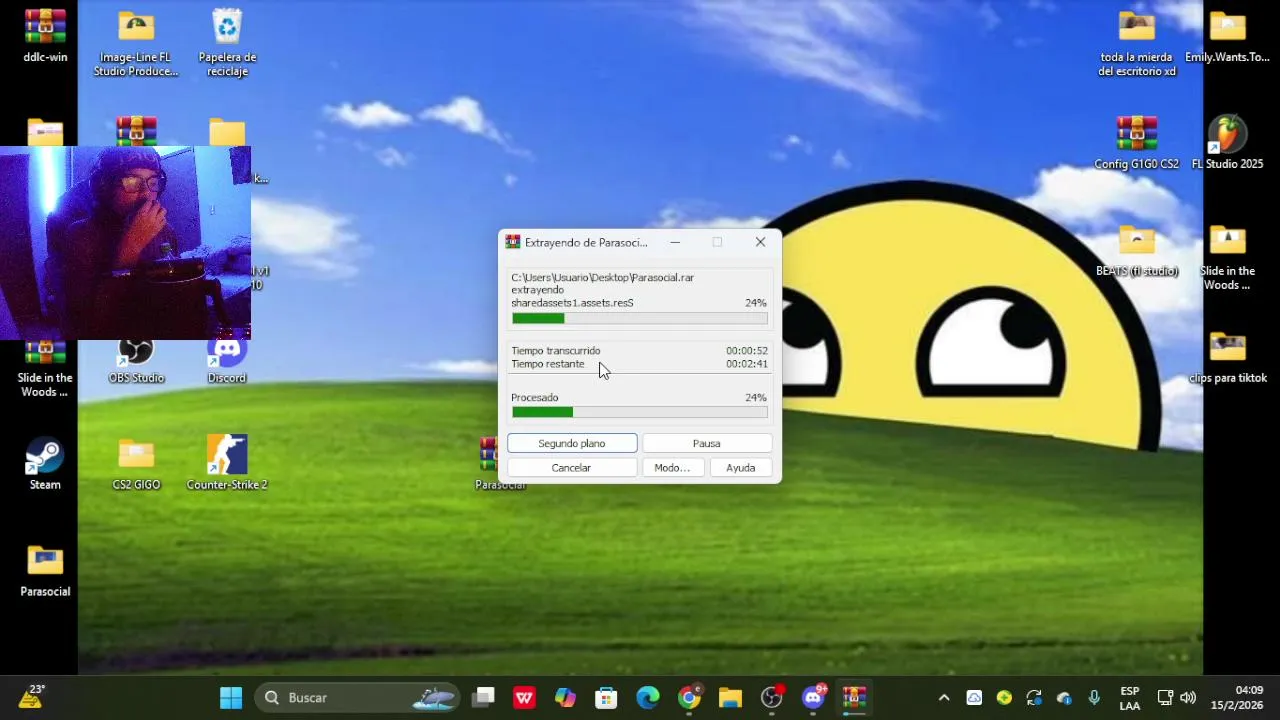Select the Config G1G0 CS2 archive
This screenshot has height=720, width=1280.
[x=1137, y=143]
